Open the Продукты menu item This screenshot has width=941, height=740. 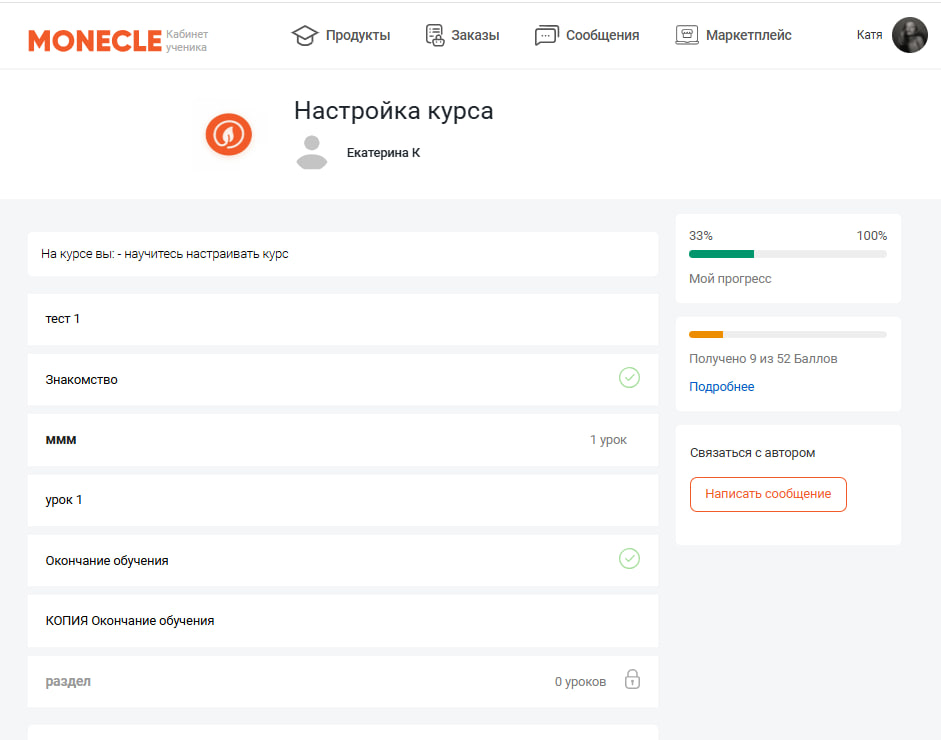point(357,36)
